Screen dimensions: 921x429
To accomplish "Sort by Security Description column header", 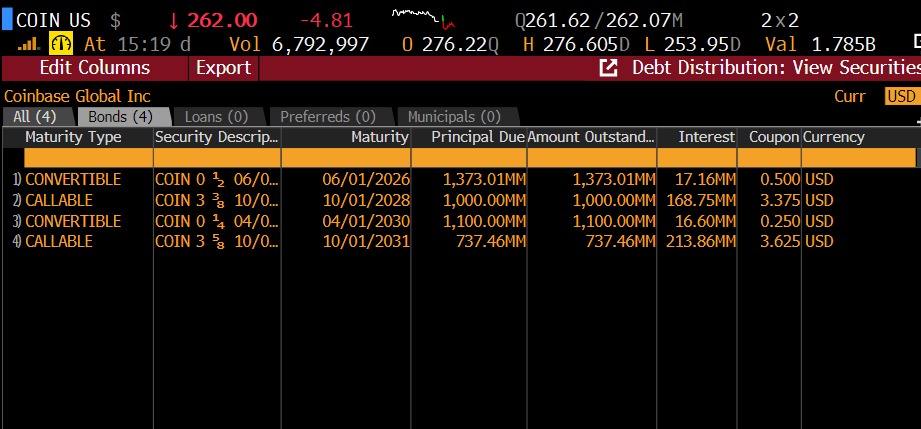I will point(217,138).
